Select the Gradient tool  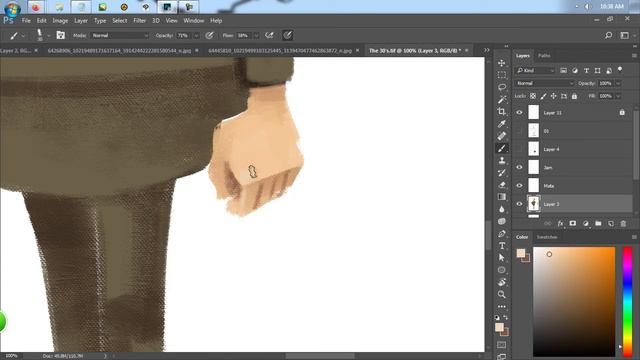502,197
